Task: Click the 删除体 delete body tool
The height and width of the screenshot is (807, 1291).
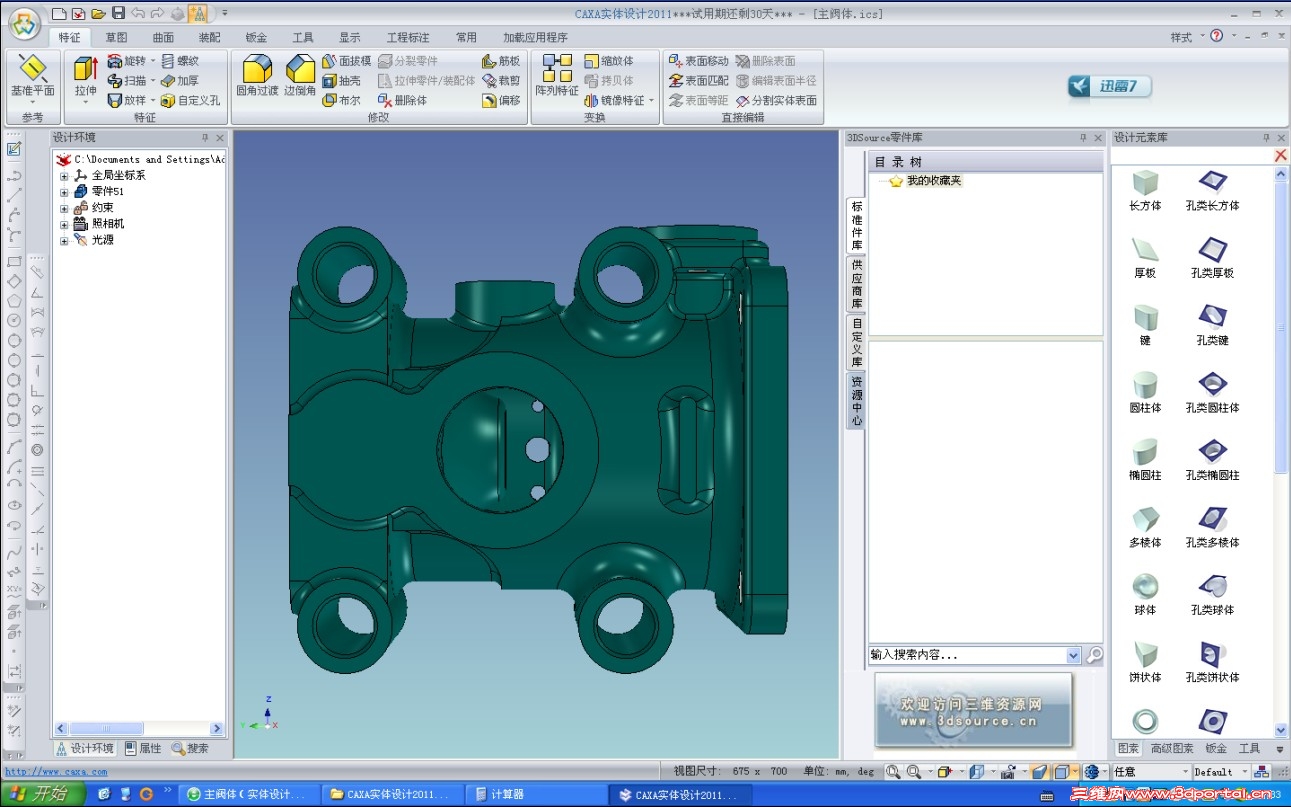Action: coord(402,101)
